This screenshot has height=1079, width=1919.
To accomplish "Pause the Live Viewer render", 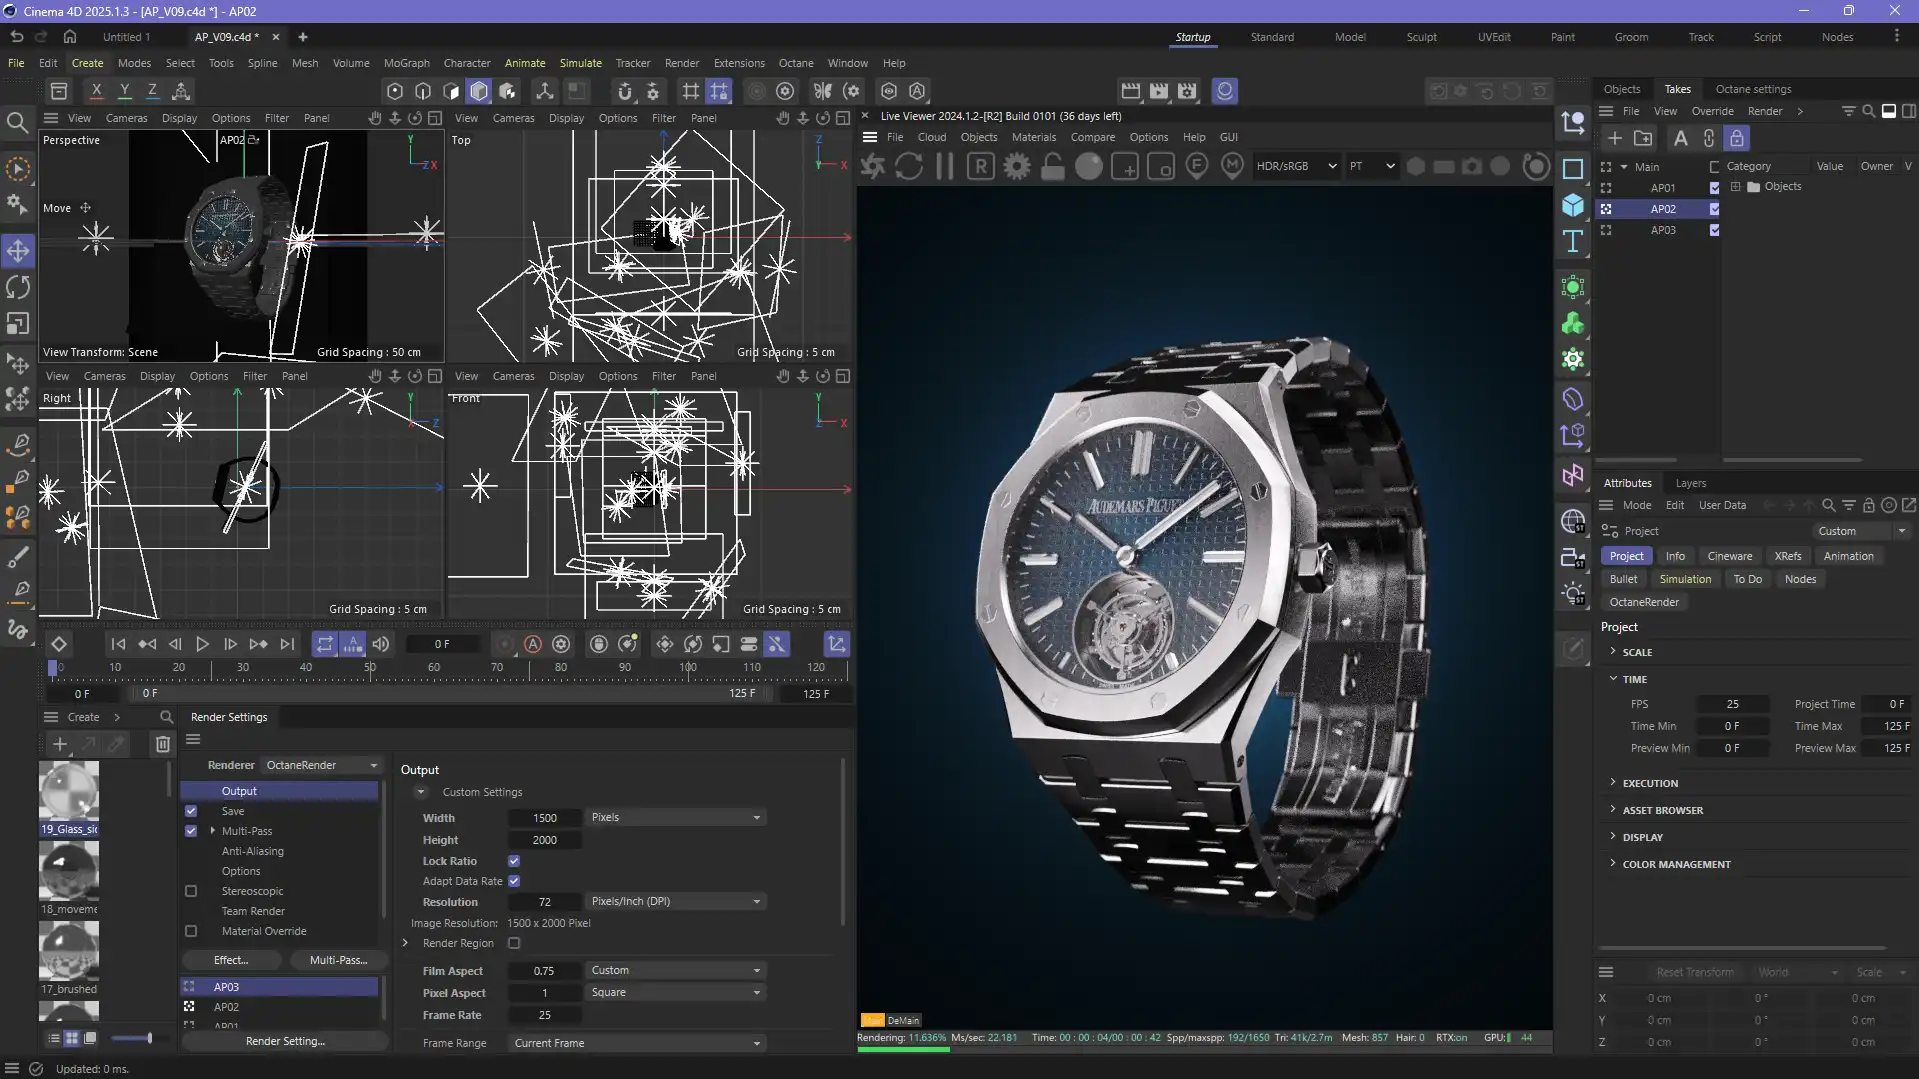I will pyautogui.click(x=945, y=167).
